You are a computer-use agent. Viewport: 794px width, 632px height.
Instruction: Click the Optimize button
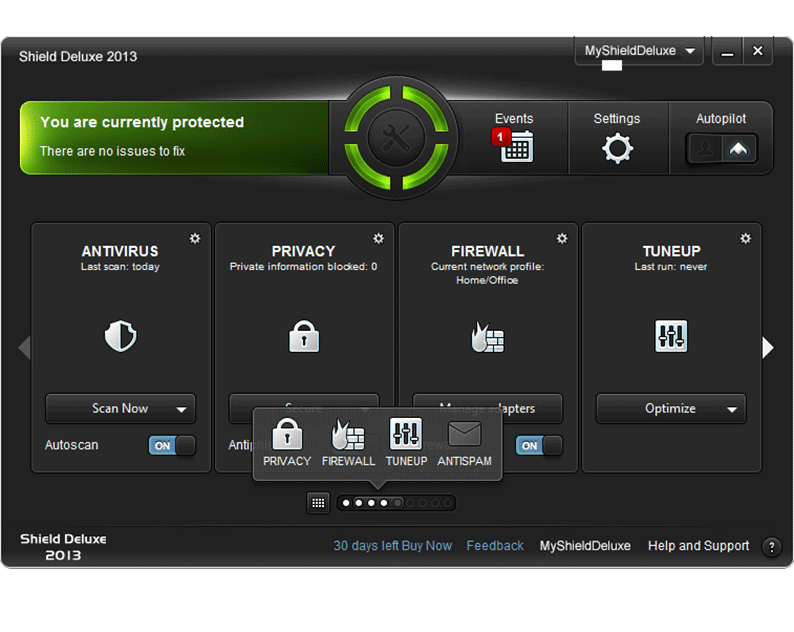tap(671, 408)
